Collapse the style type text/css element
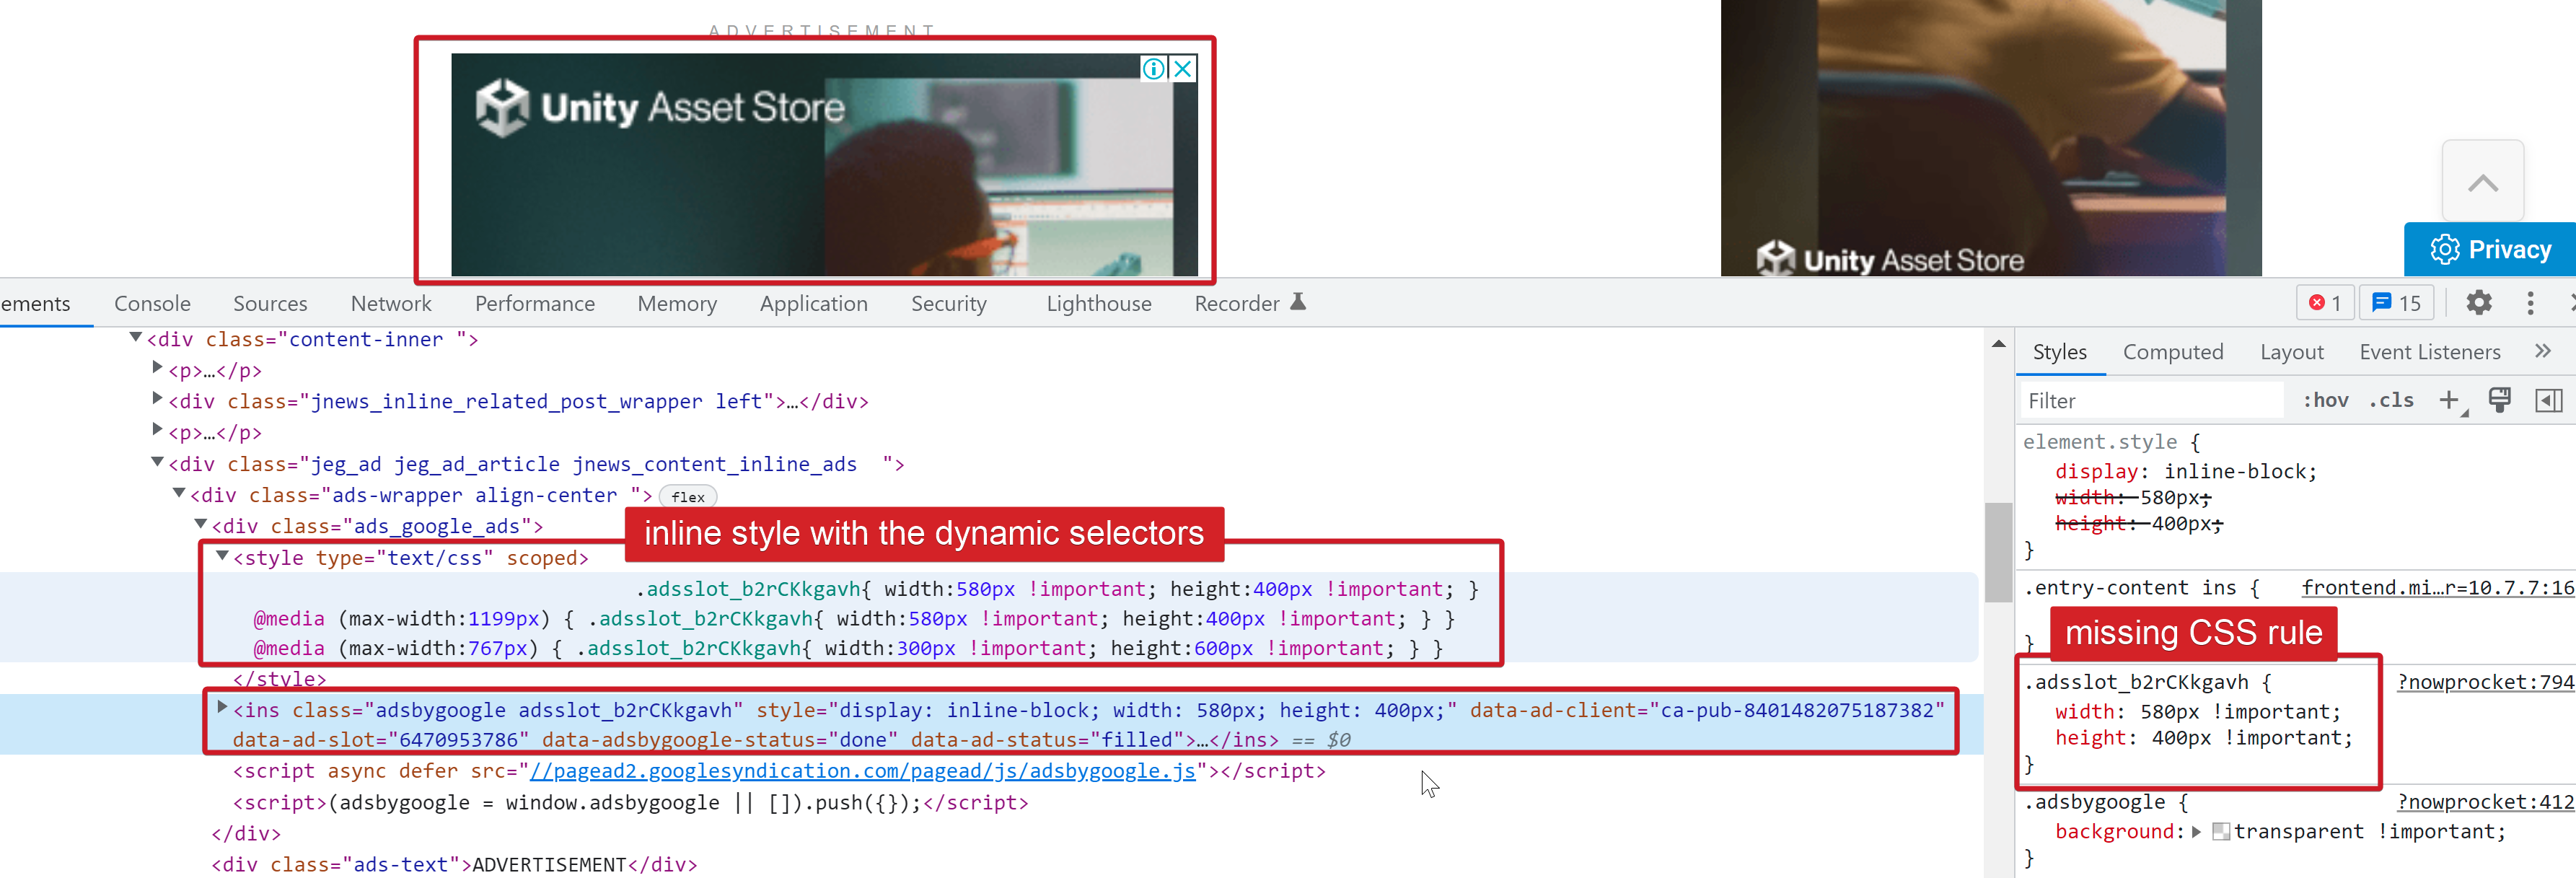 click(222, 557)
